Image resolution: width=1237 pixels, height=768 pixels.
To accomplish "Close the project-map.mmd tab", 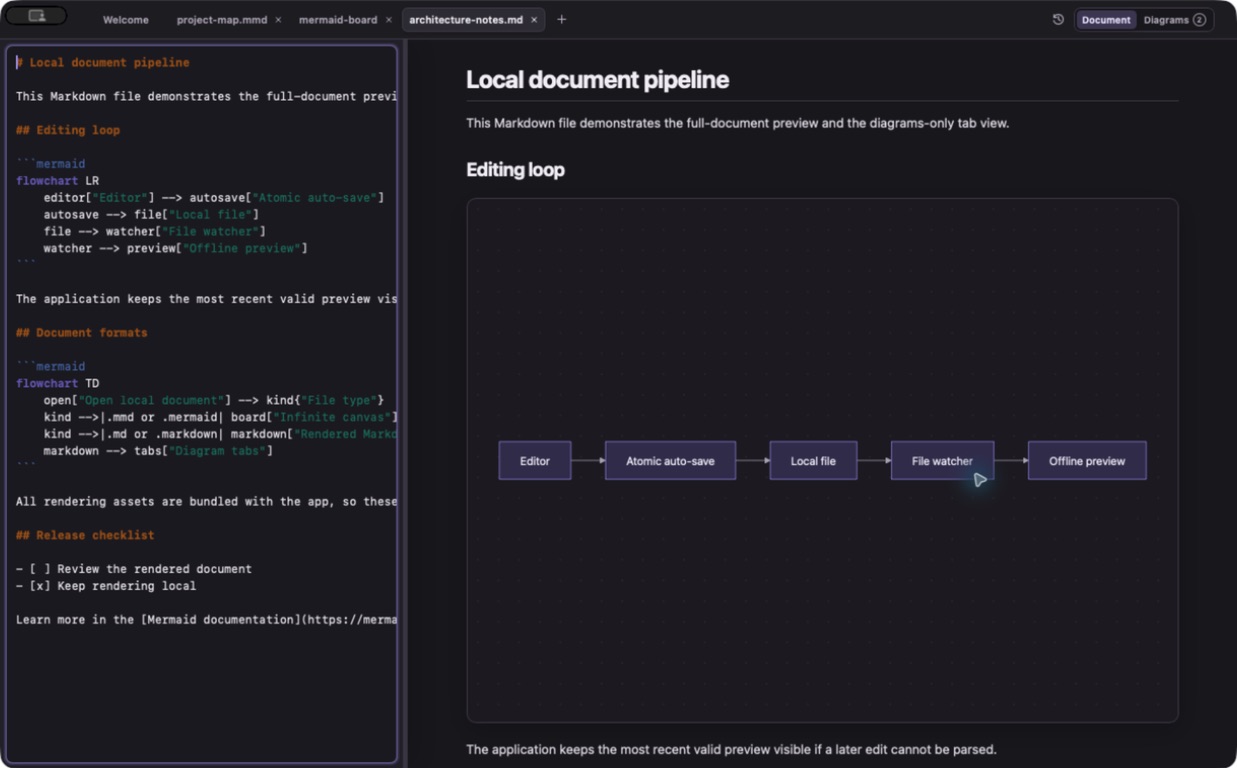I will tap(278, 20).
